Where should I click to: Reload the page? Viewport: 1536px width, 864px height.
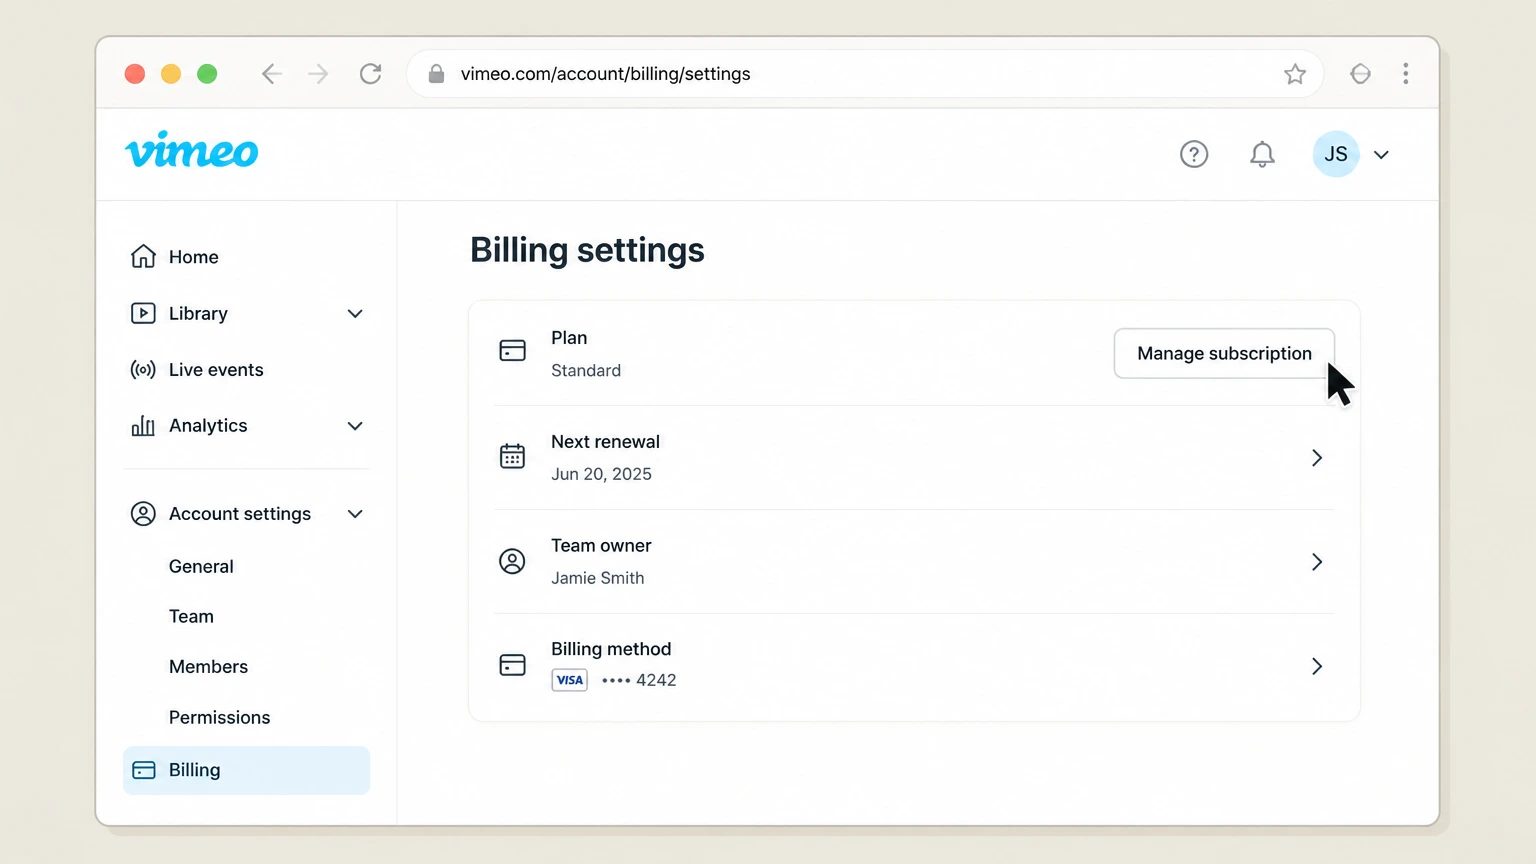[371, 74]
